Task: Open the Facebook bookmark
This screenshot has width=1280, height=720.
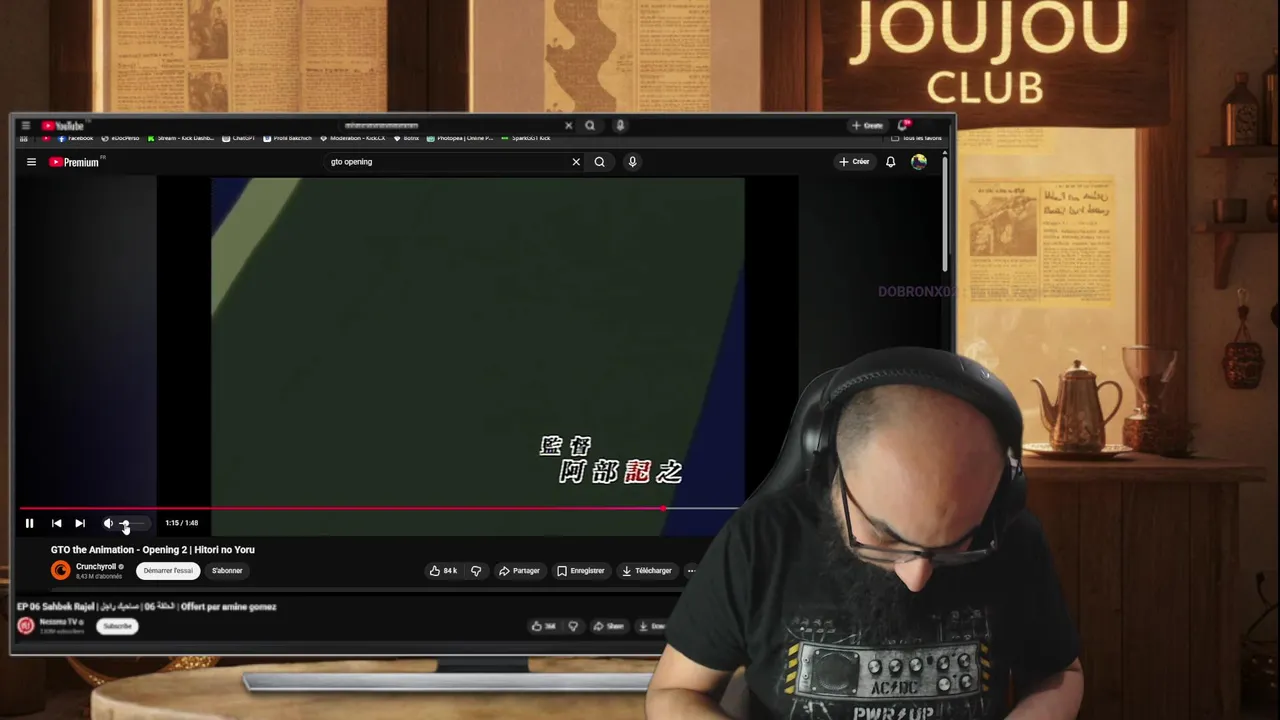Action: click(77, 138)
